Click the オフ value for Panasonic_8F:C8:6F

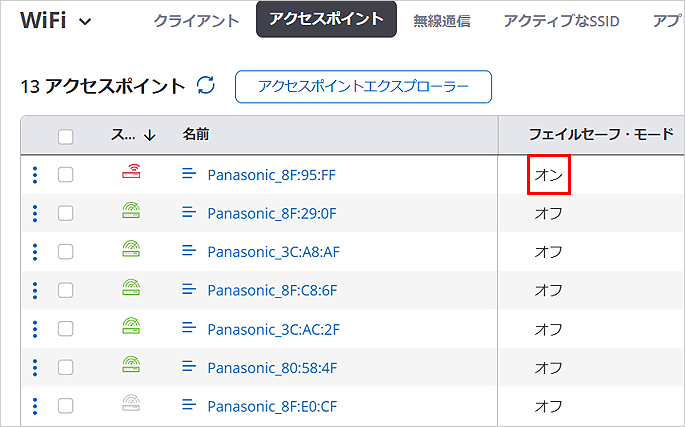(549, 291)
